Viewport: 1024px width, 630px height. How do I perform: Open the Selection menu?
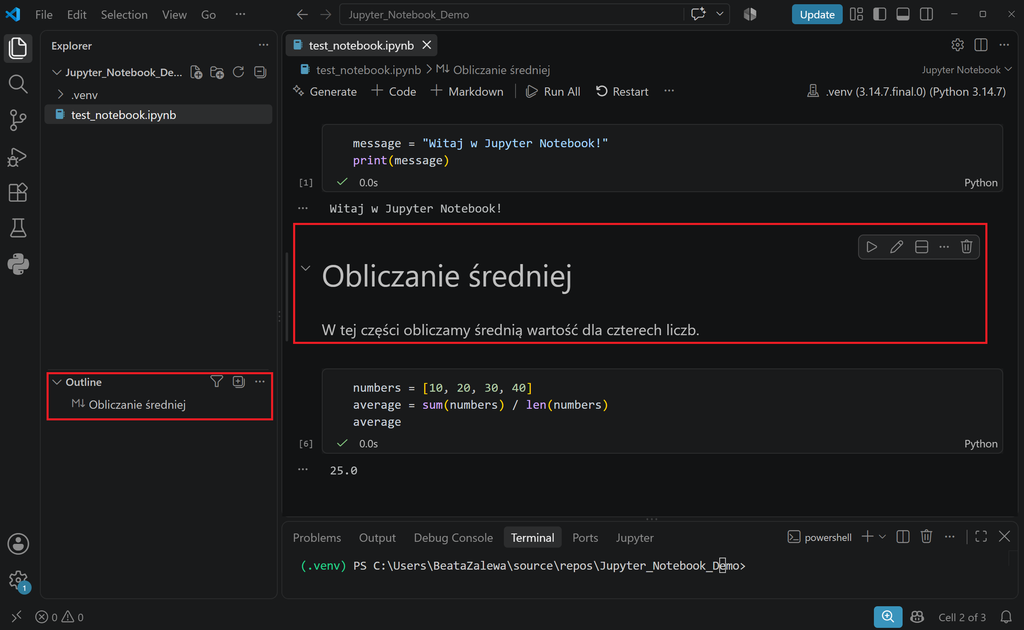[124, 14]
